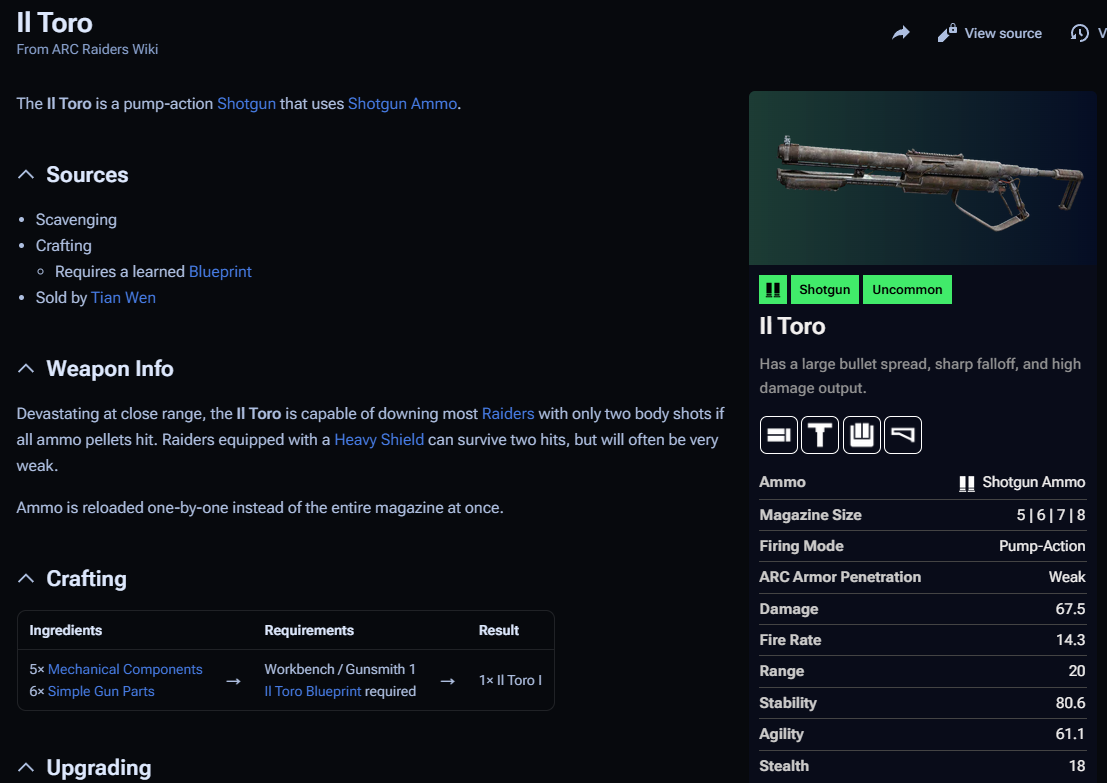This screenshot has width=1107, height=783.
Task: Click the Uncommon rarity tag
Action: [x=907, y=290]
